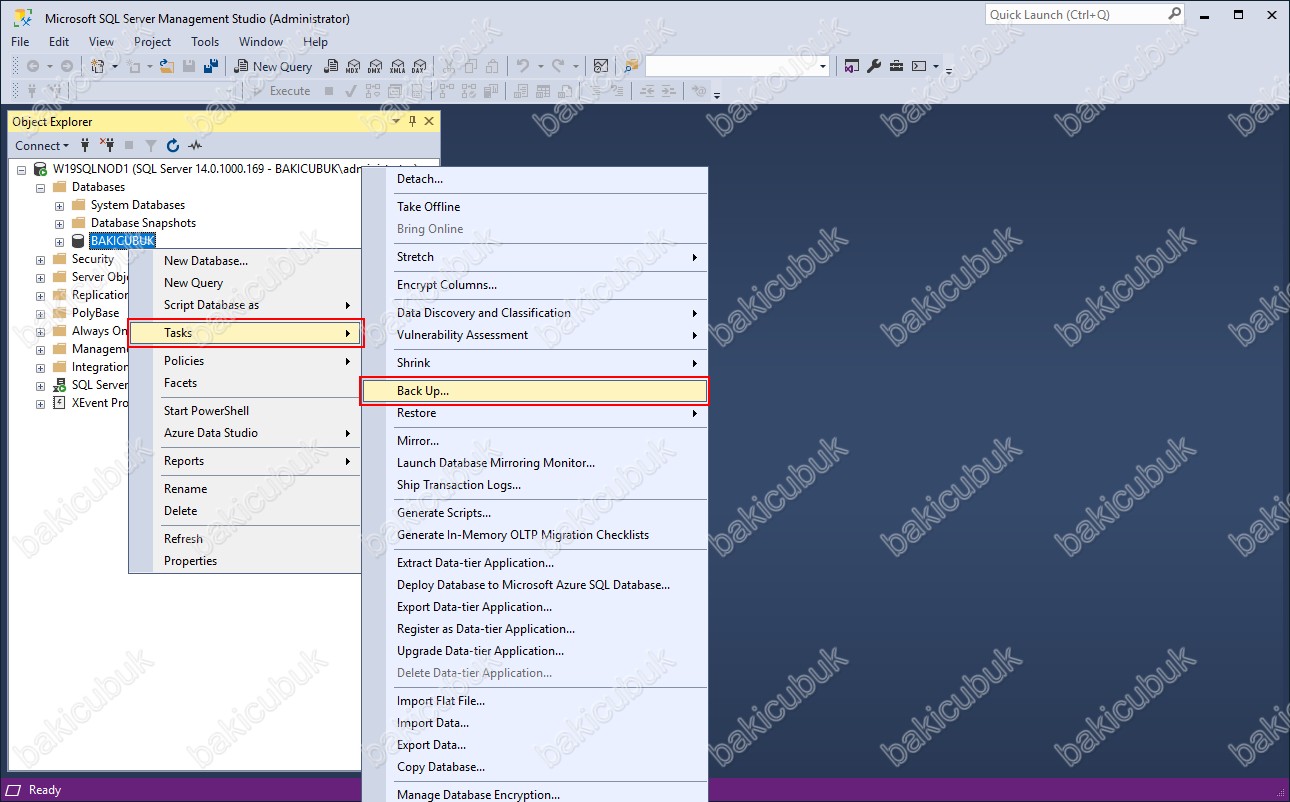Image resolution: width=1290 pixels, height=802 pixels.
Task: Select the System Databases tree item
Action: [x=137, y=205]
